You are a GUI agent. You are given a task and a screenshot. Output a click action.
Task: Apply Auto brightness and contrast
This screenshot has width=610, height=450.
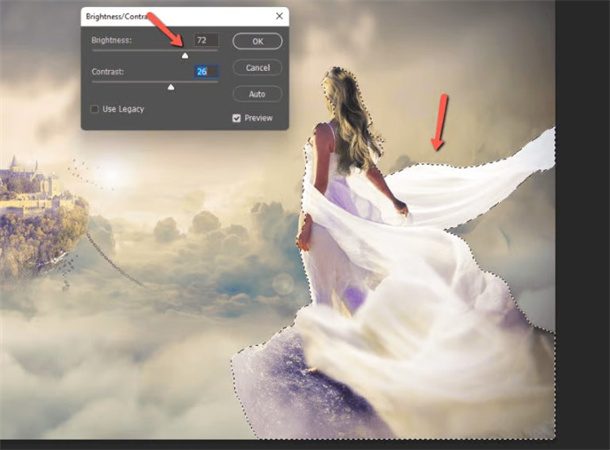(256, 93)
